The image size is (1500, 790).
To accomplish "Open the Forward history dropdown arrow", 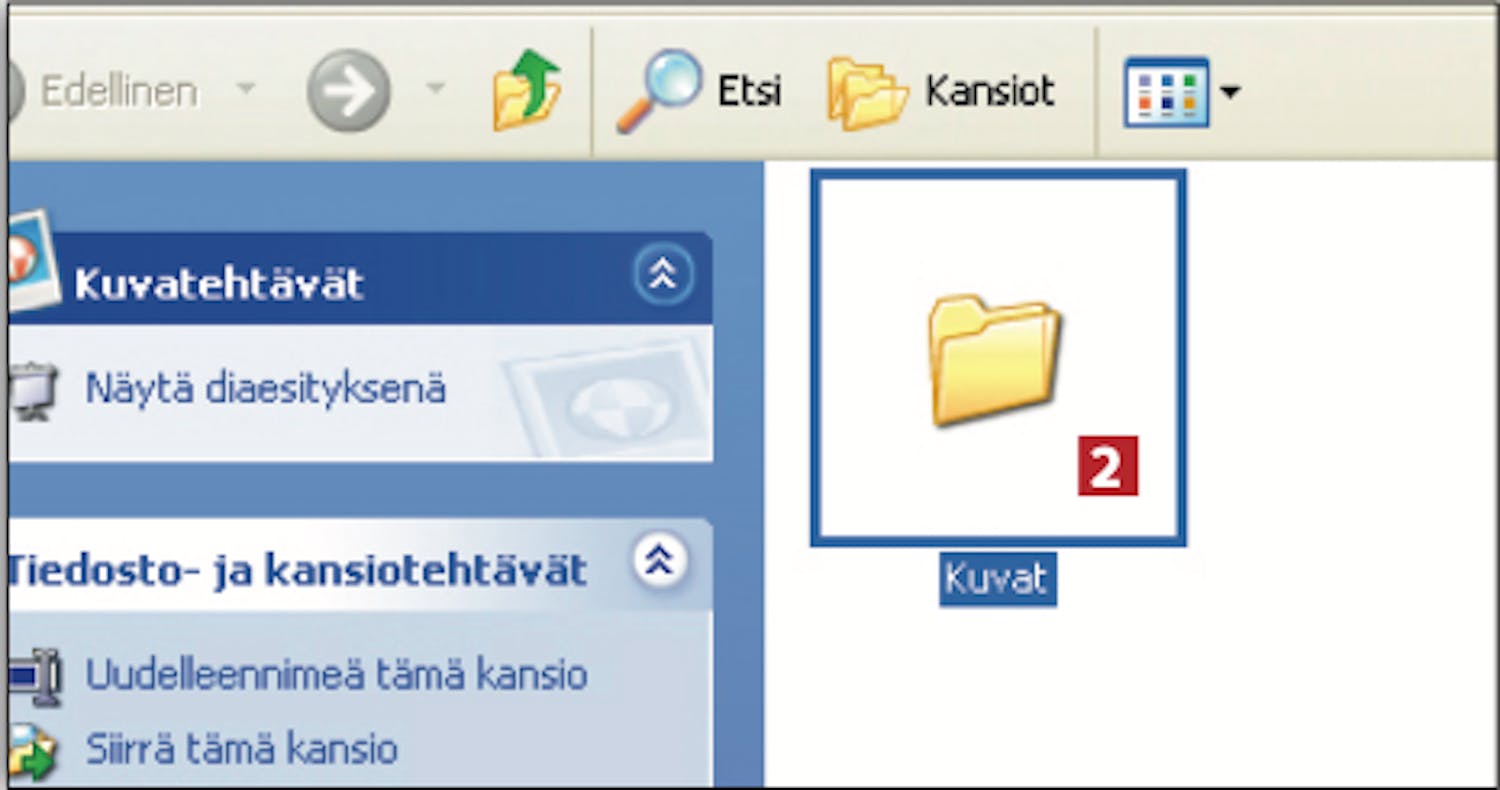I will point(435,90).
